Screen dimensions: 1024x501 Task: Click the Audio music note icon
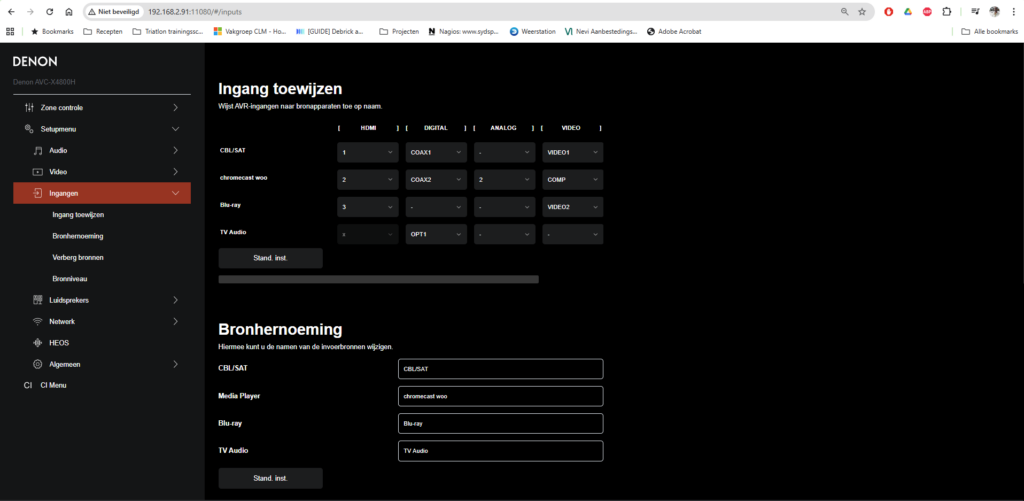38,150
